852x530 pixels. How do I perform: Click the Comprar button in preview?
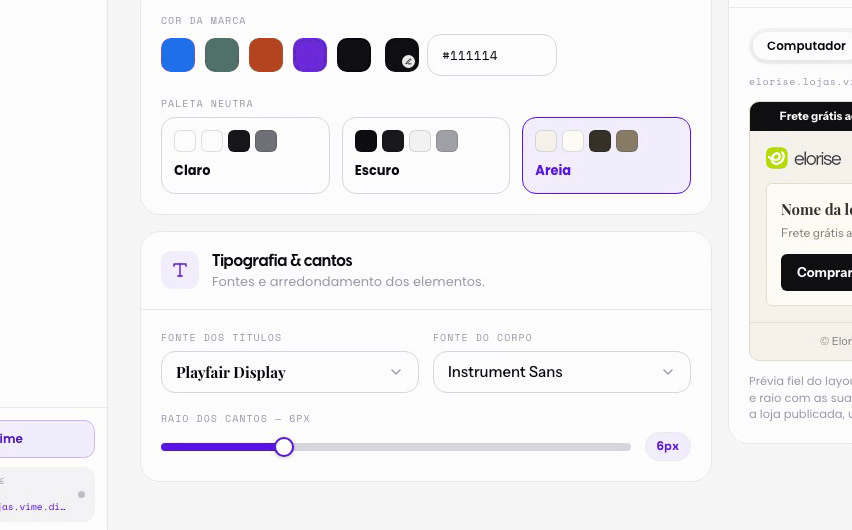[x=816, y=272]
